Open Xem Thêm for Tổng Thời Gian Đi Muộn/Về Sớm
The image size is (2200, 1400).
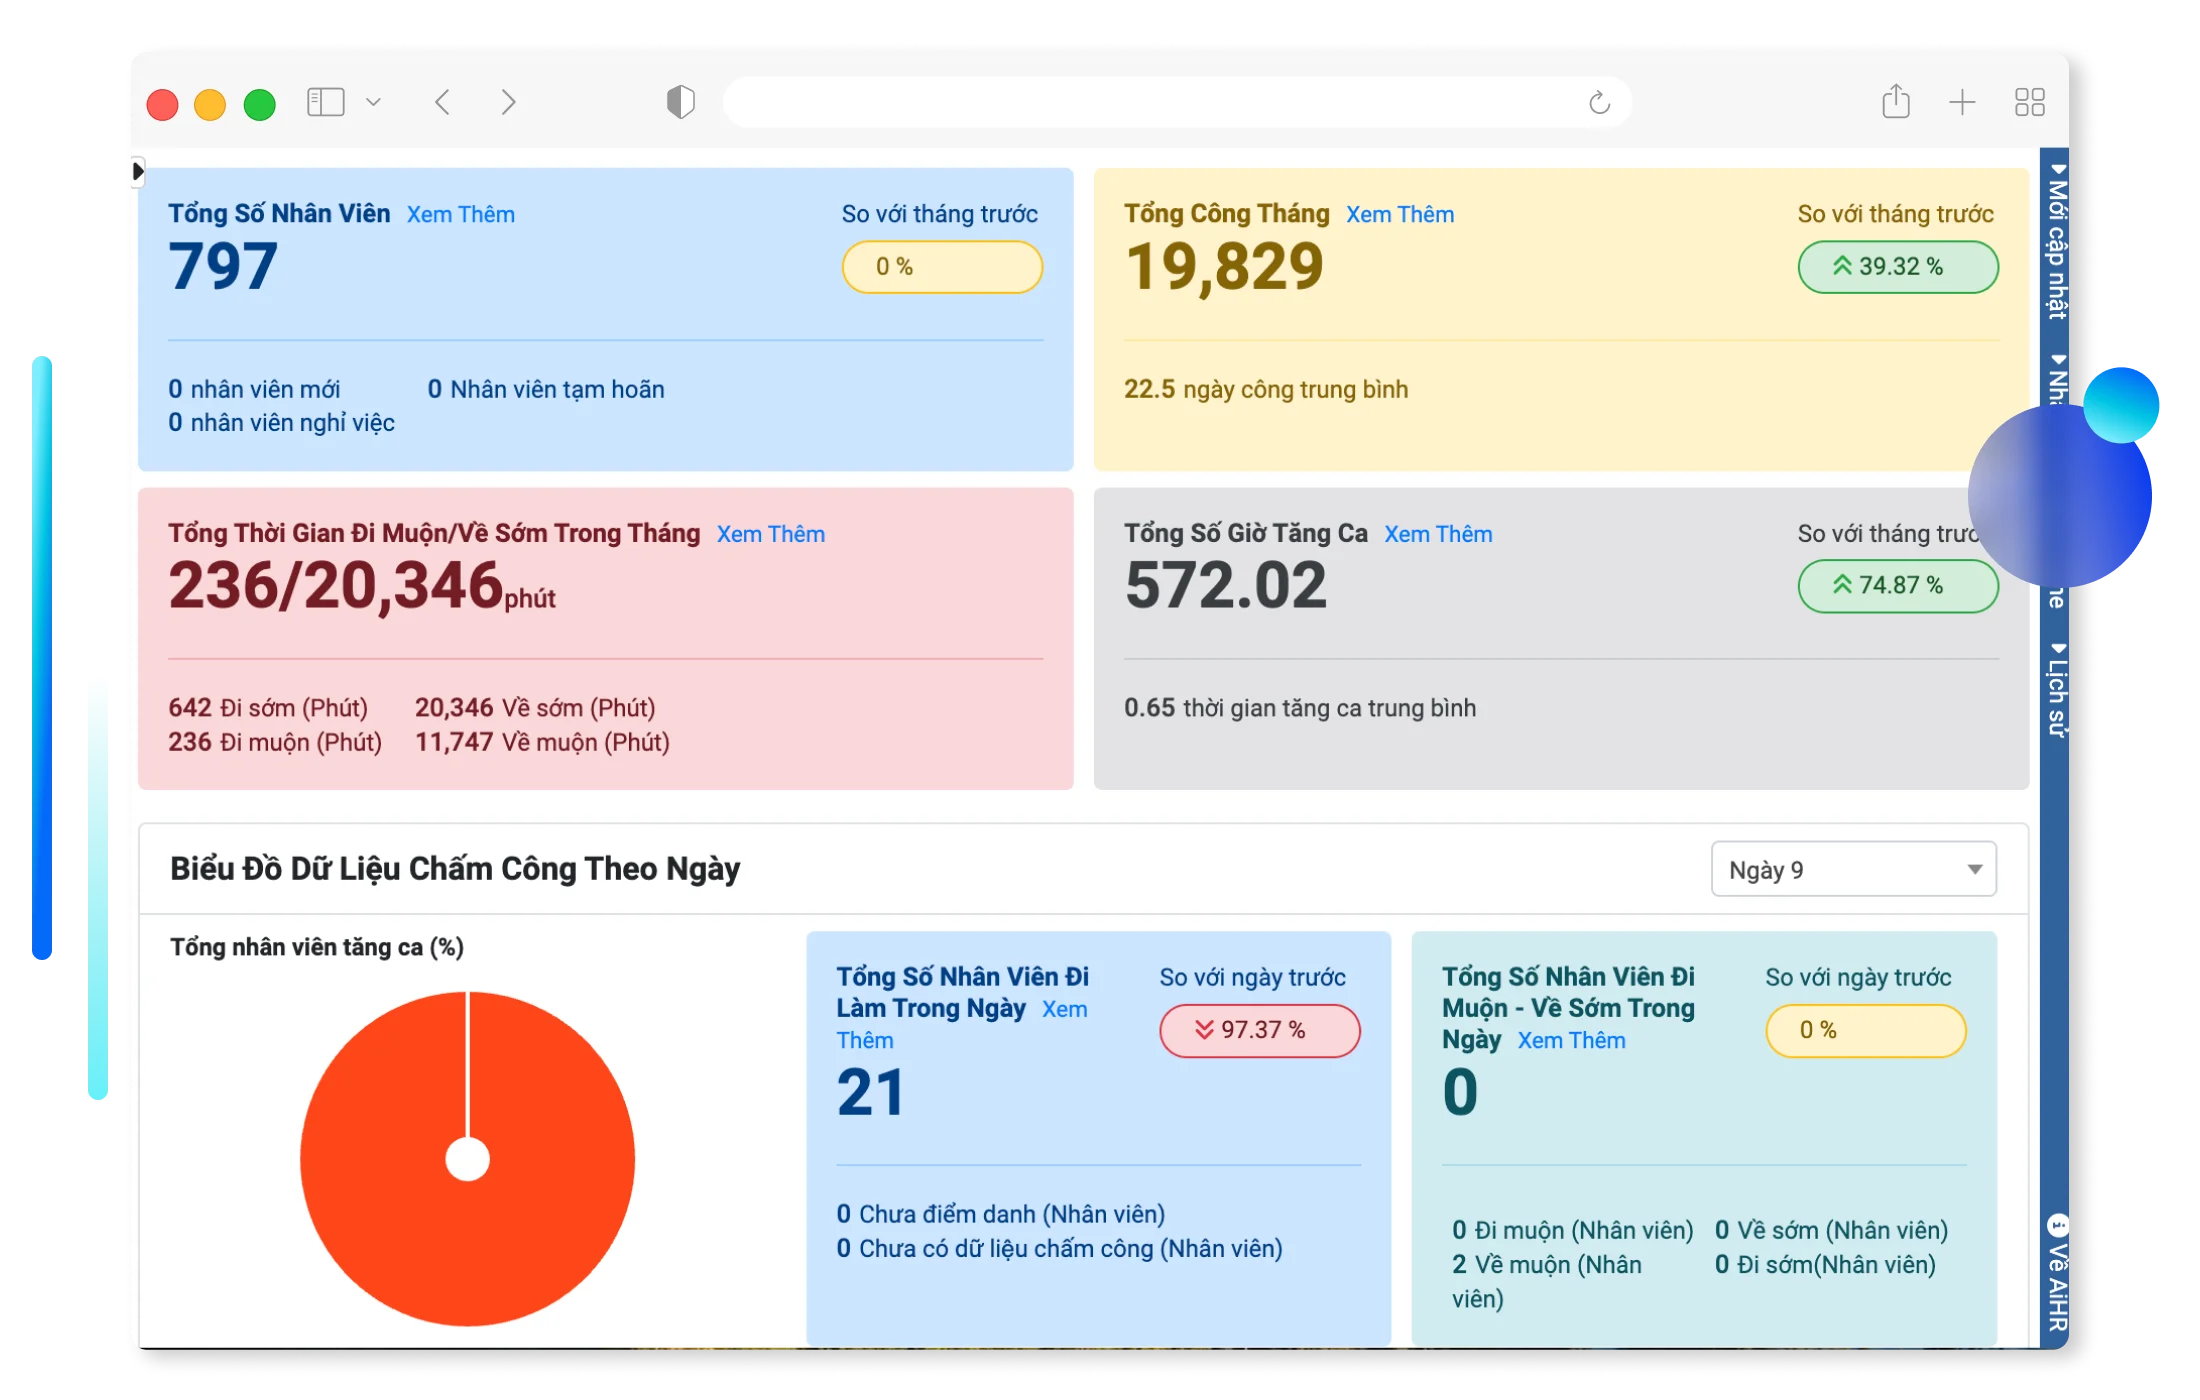(770, 534)
